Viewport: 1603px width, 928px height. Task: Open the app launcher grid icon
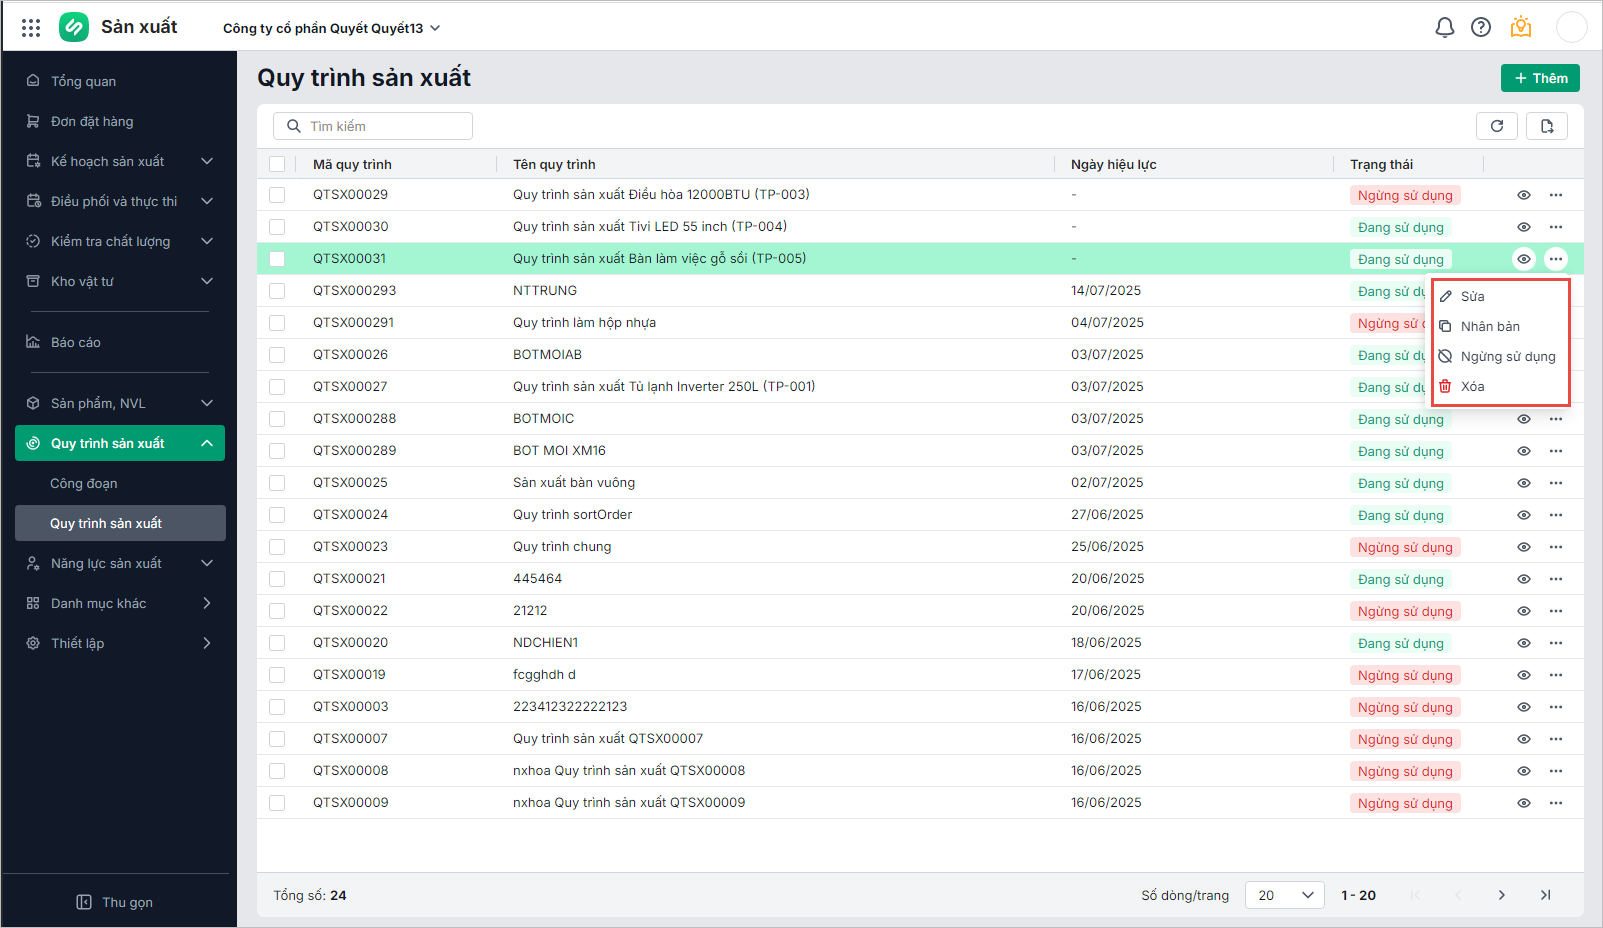pos(31,28)
